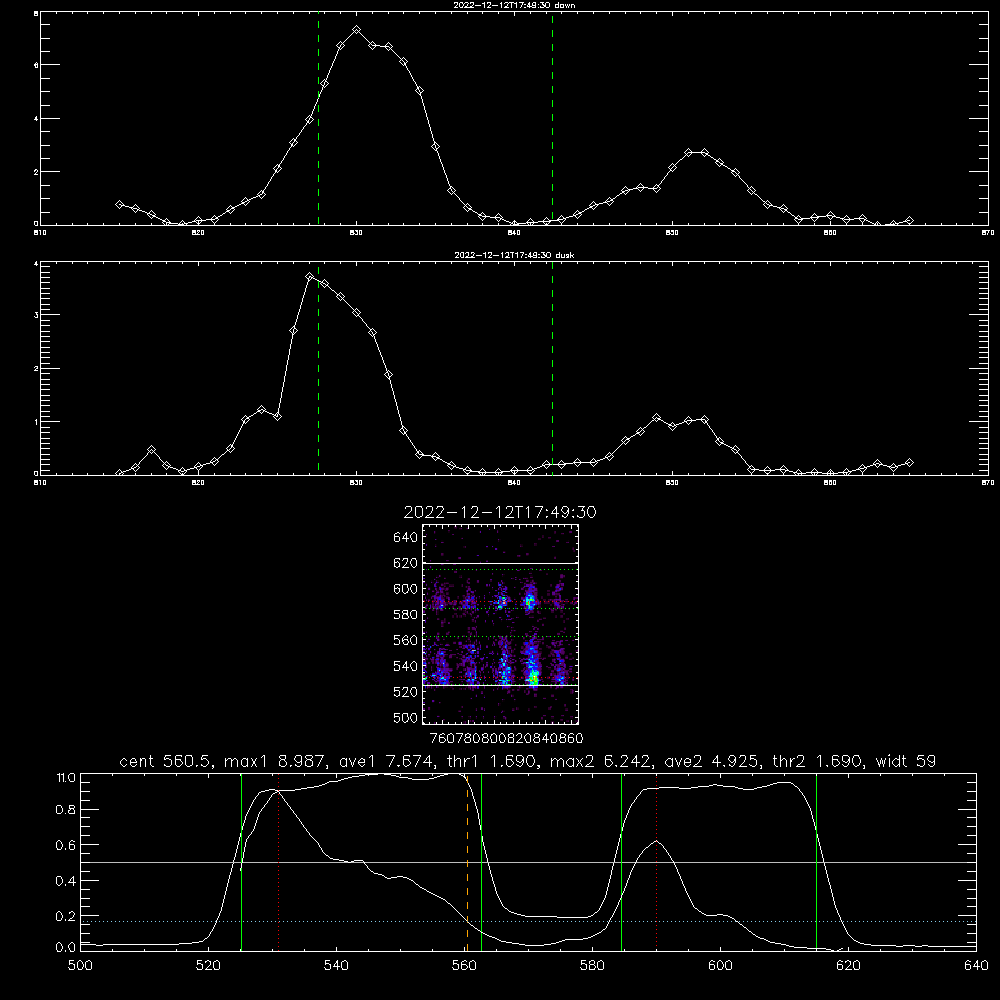Click the dusk curve diamond at small bump near 817

coord(151,450)
